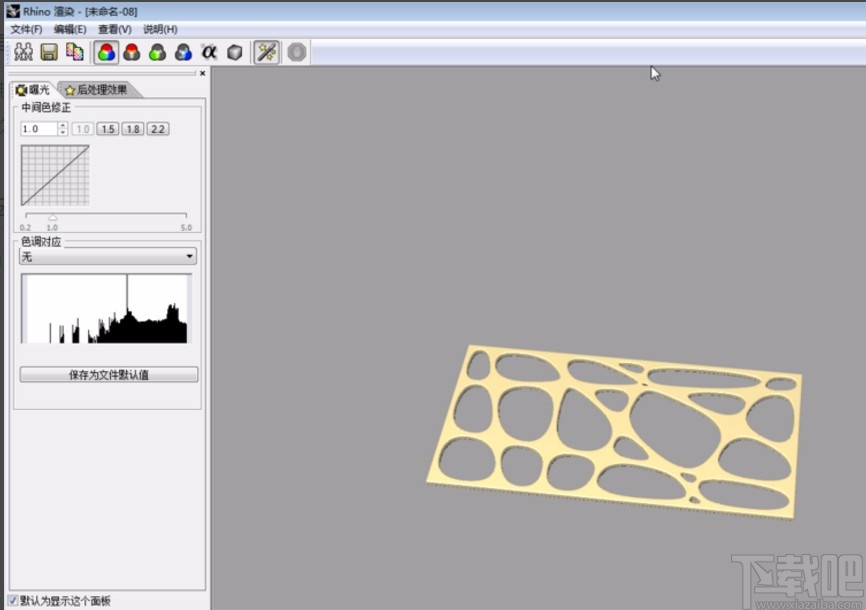Click the clone render window icon

tap(23, 52)
